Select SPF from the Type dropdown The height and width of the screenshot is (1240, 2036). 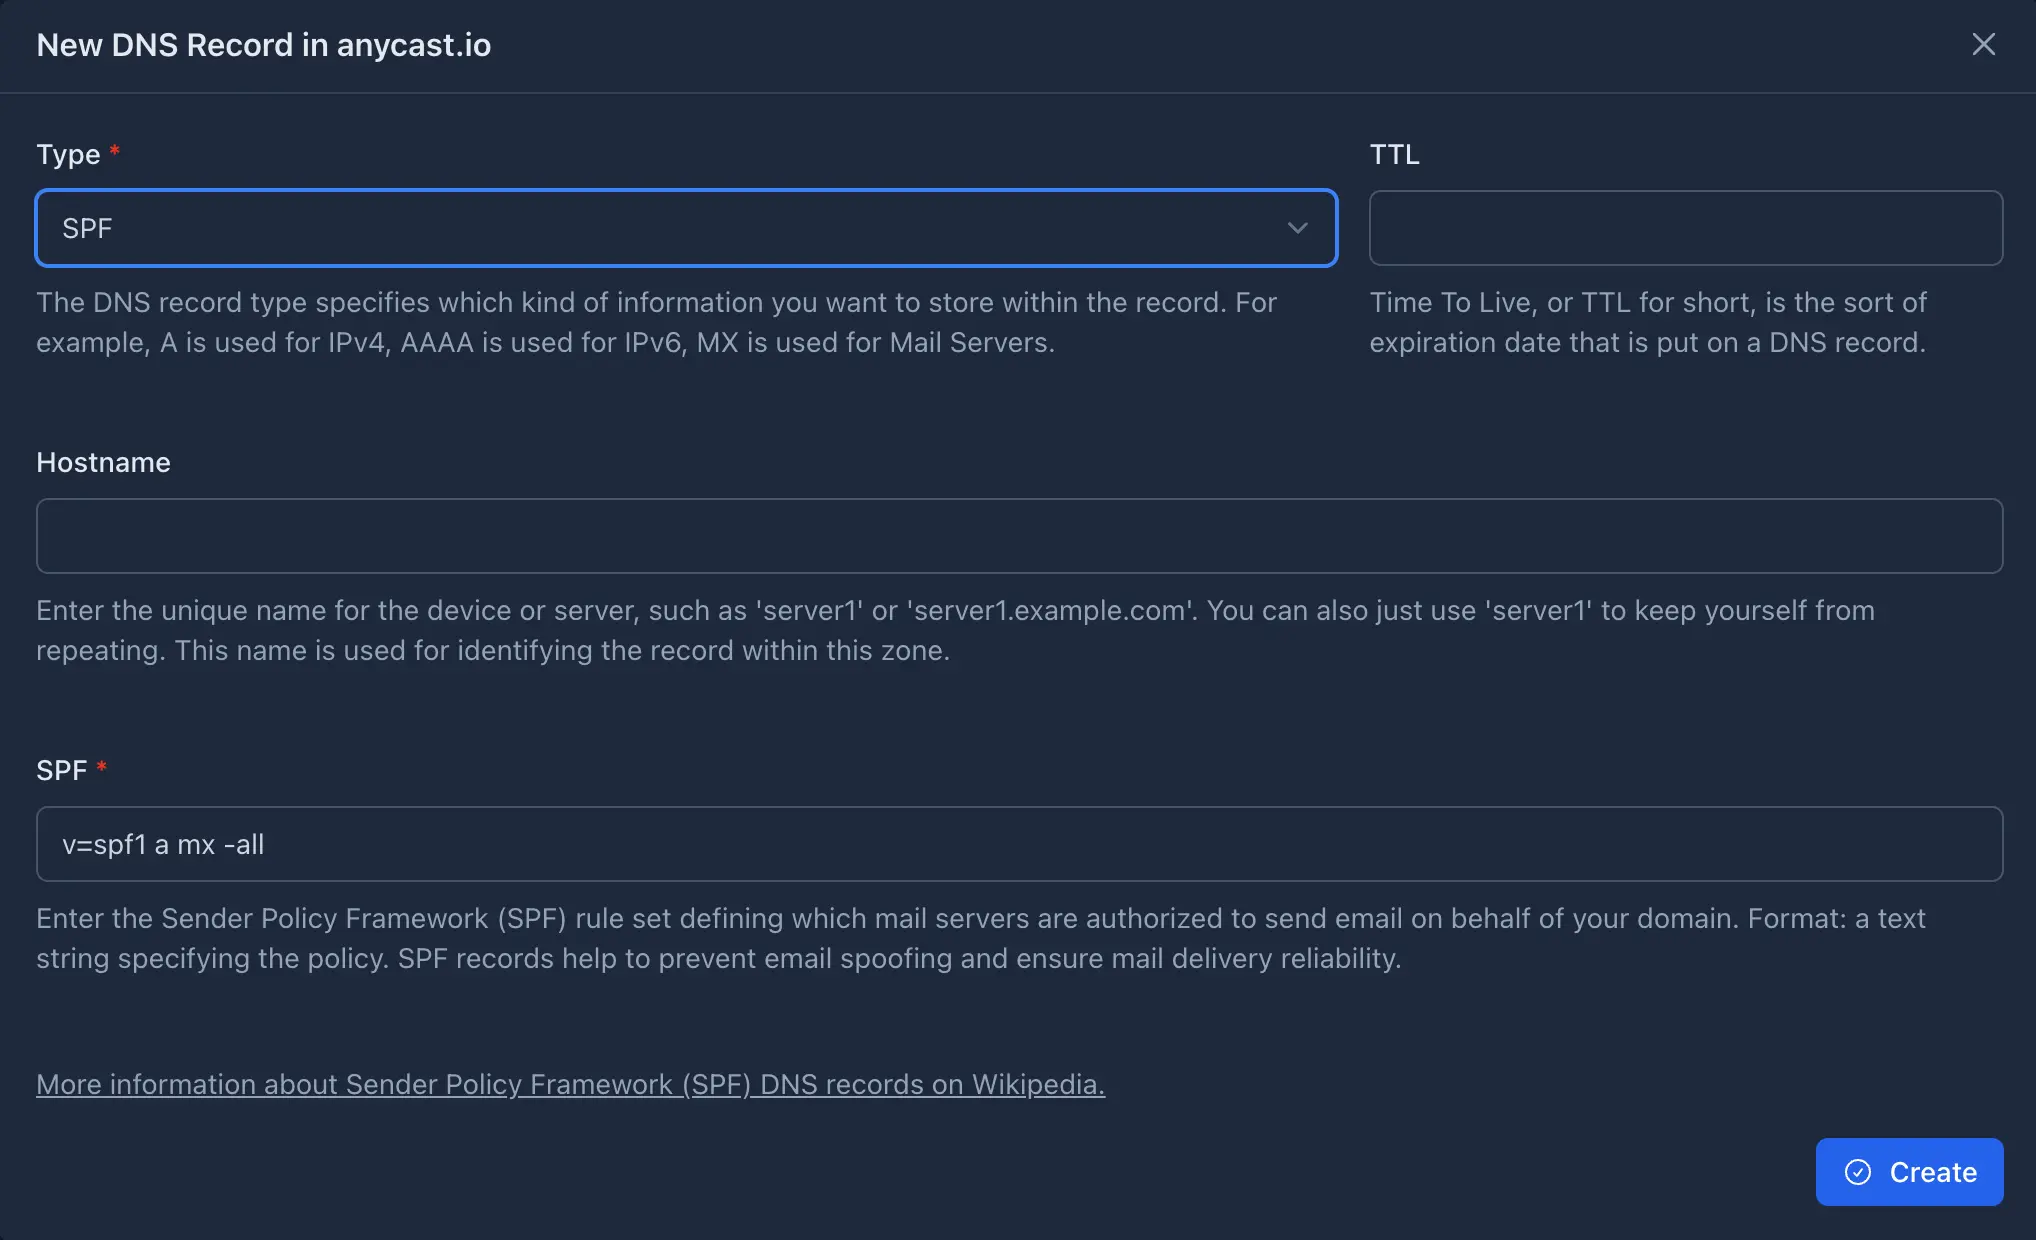(x=685, y=227)
